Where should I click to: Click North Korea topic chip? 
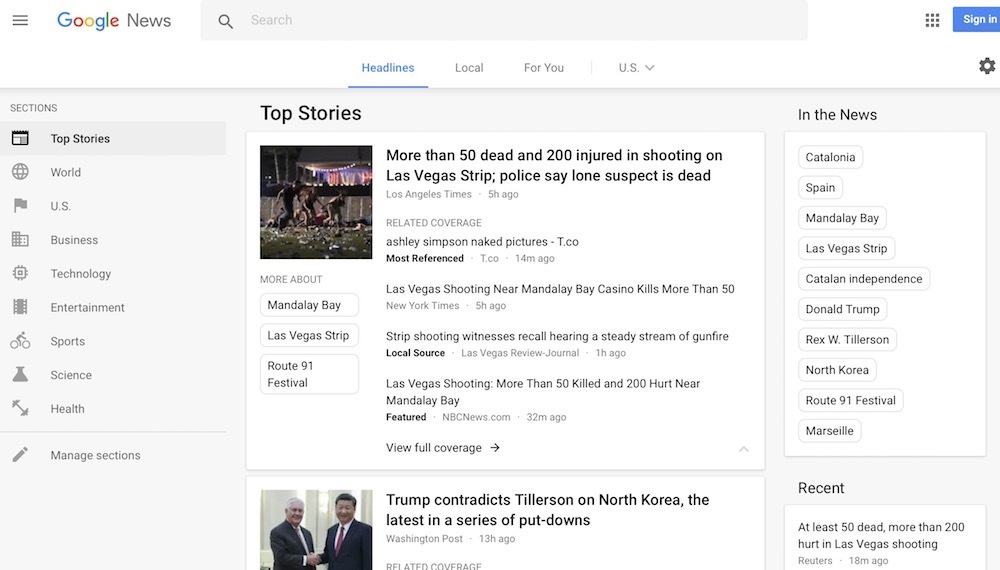tap(837, 370)
